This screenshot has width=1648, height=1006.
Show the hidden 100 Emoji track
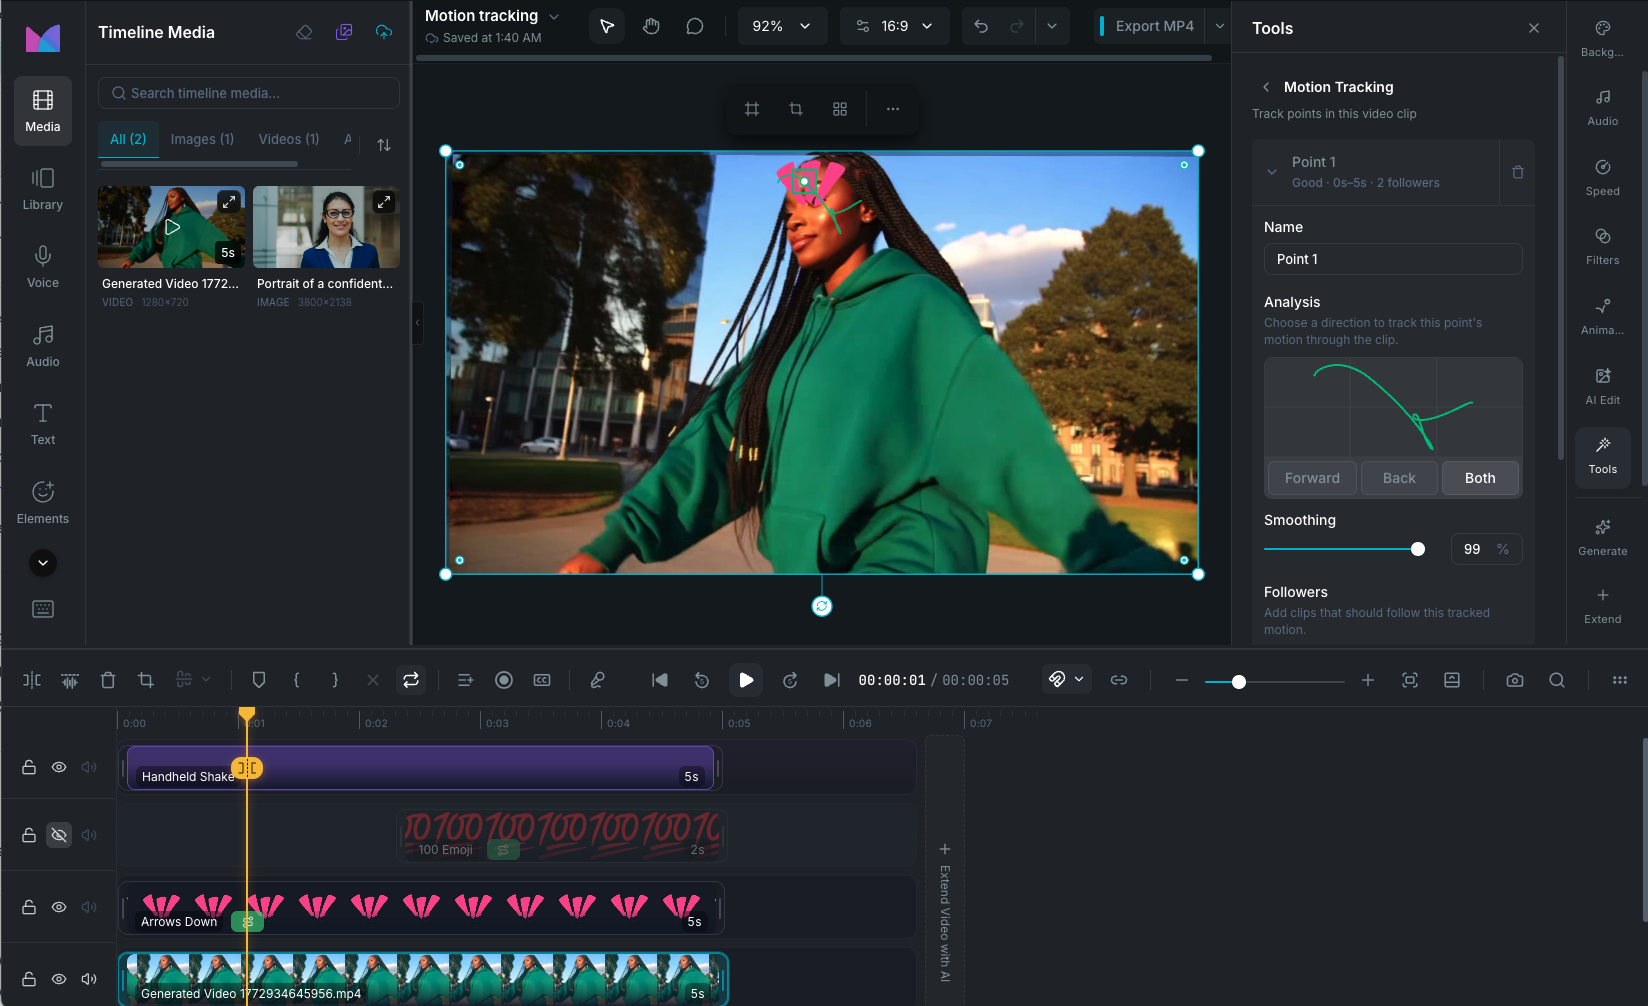coord(58,835)
